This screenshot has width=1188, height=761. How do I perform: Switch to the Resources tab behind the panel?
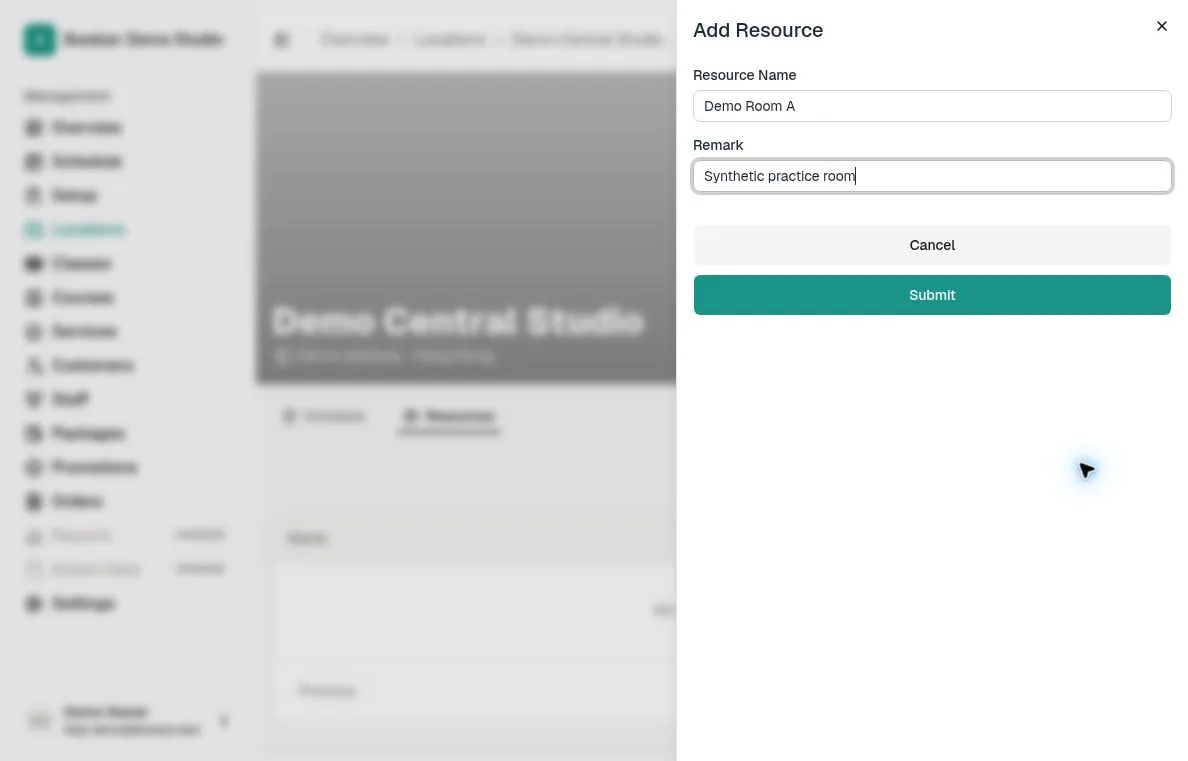pyautogui.click(x=449, y=415)
